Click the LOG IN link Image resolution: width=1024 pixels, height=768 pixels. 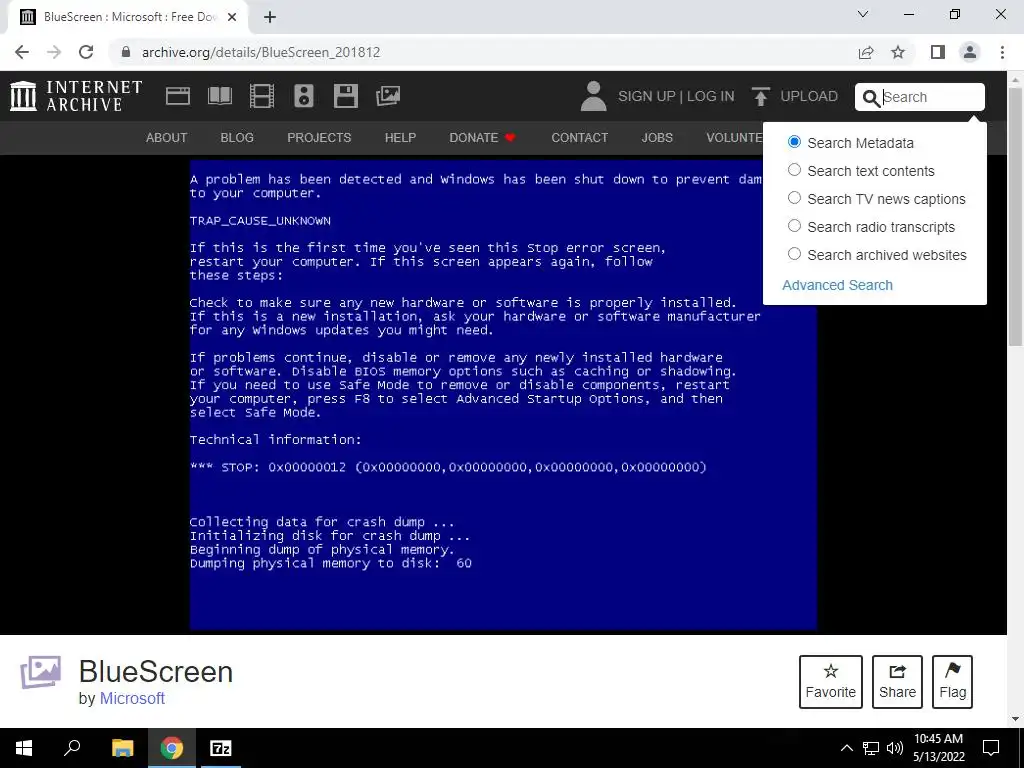[x=711, y=96]
